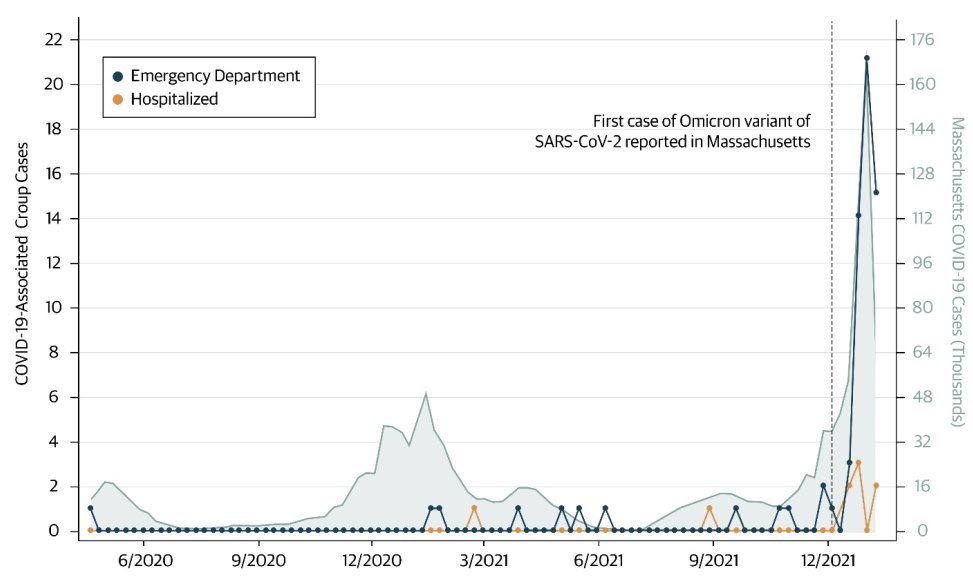Viewport: 973px width, 584px height.
Task: Click the highest Emergency Department data point
Action: pos(867,58)
